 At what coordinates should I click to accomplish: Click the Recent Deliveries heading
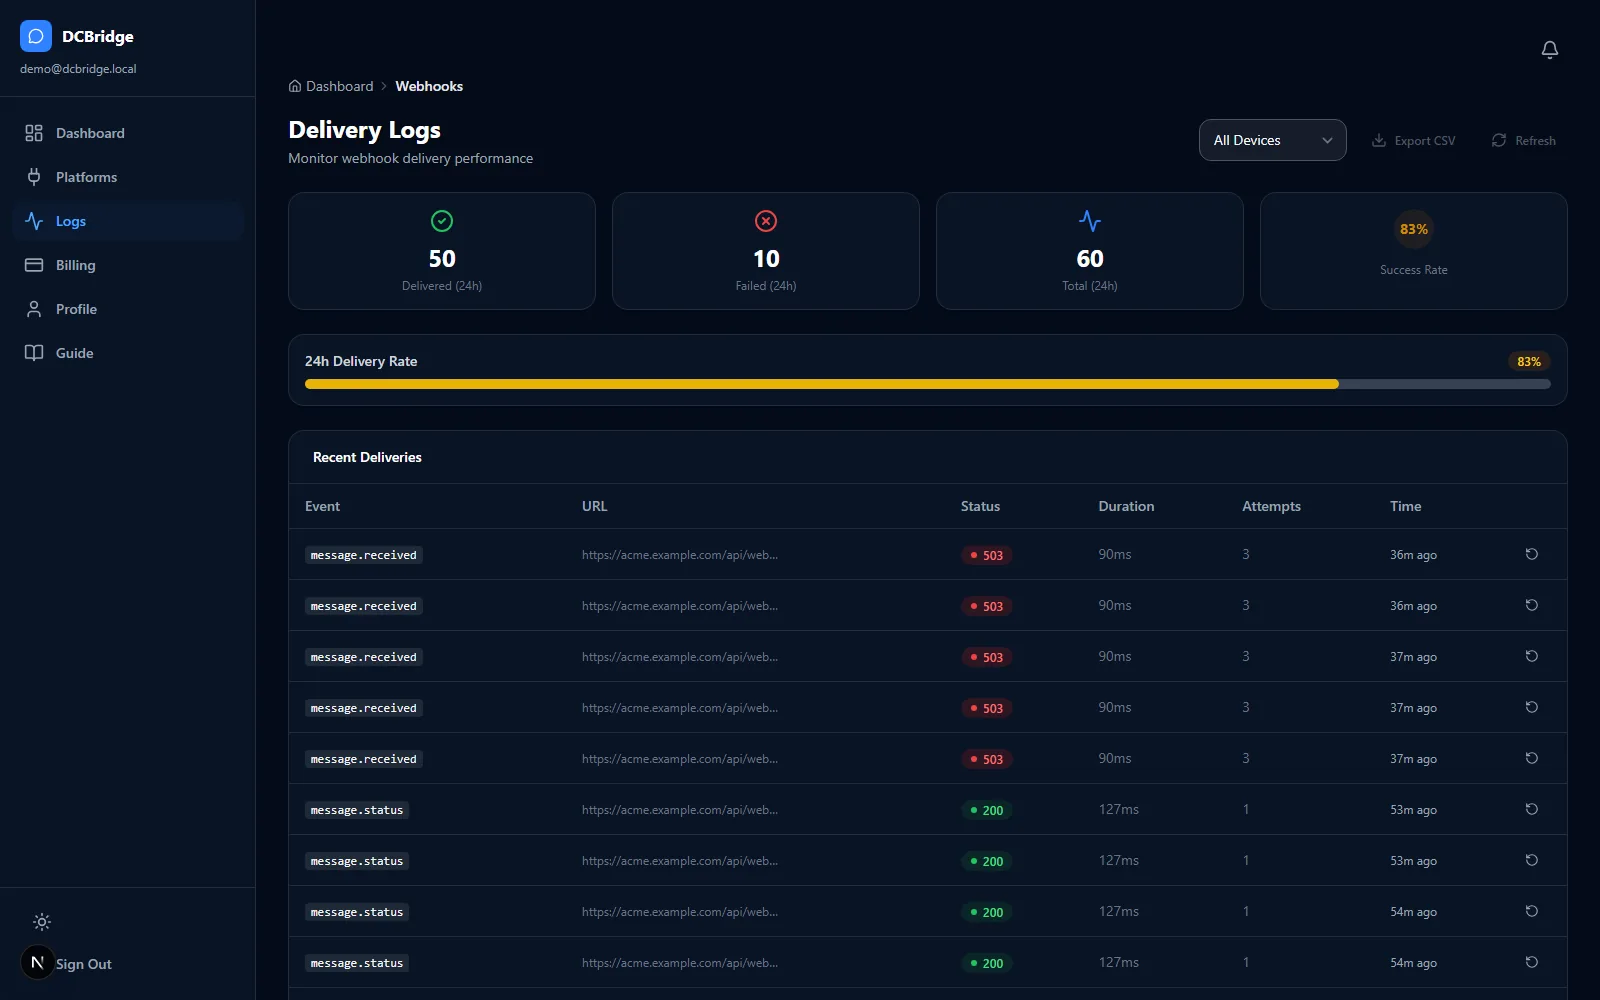367,457
